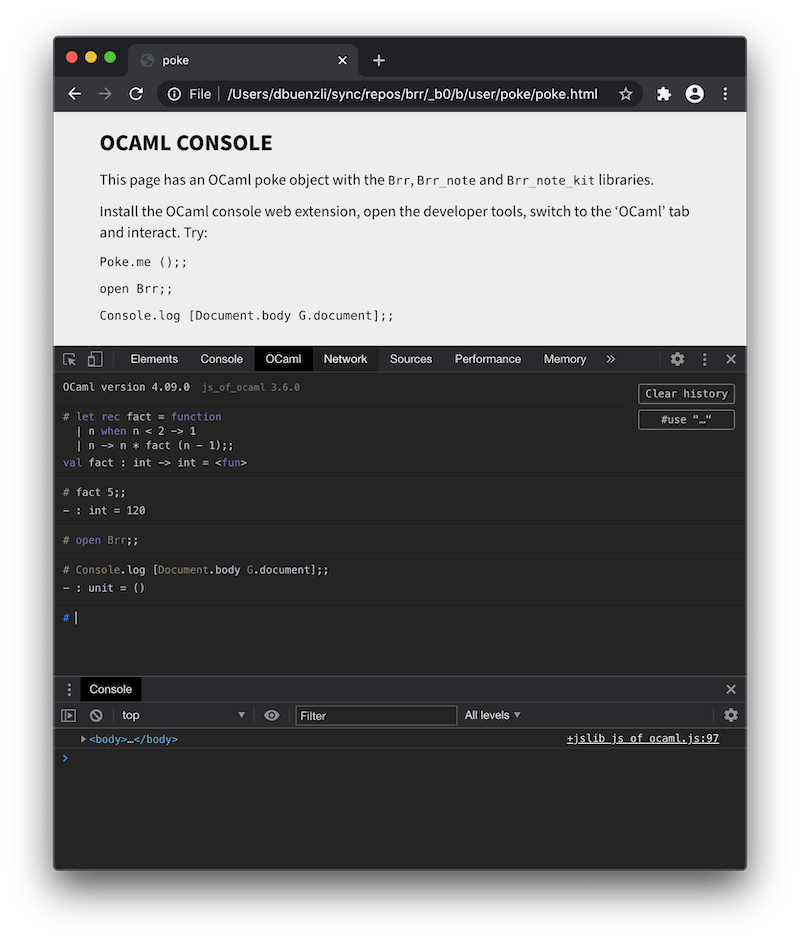Viewport: 800px width, 941px height.
Task: Click the inspect element picker icon
Action: point(69,359)
